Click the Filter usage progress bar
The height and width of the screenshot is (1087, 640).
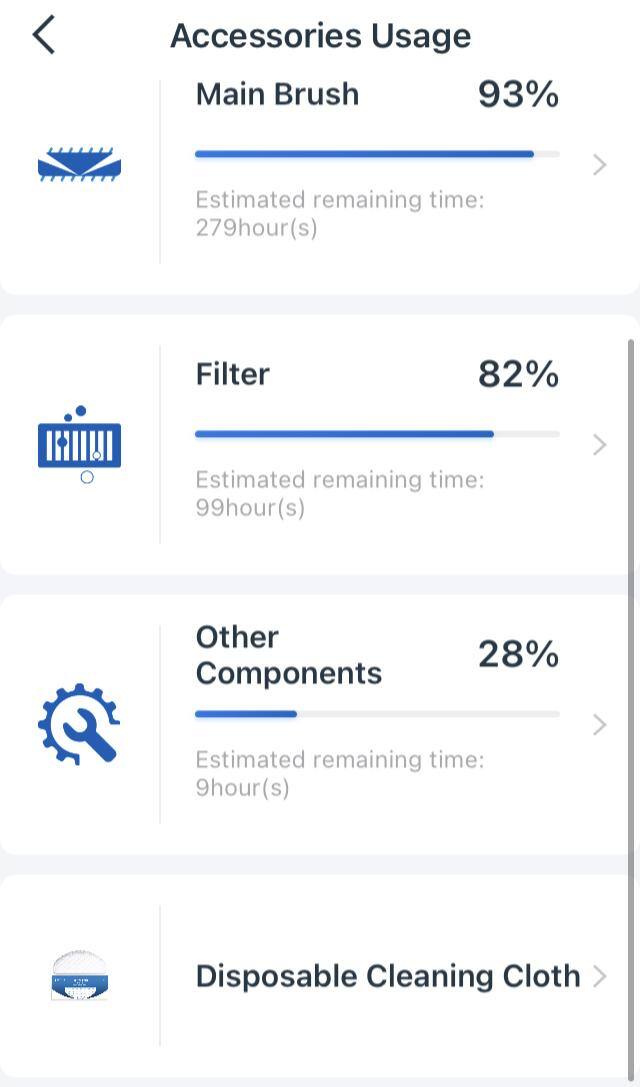(377, 434)
